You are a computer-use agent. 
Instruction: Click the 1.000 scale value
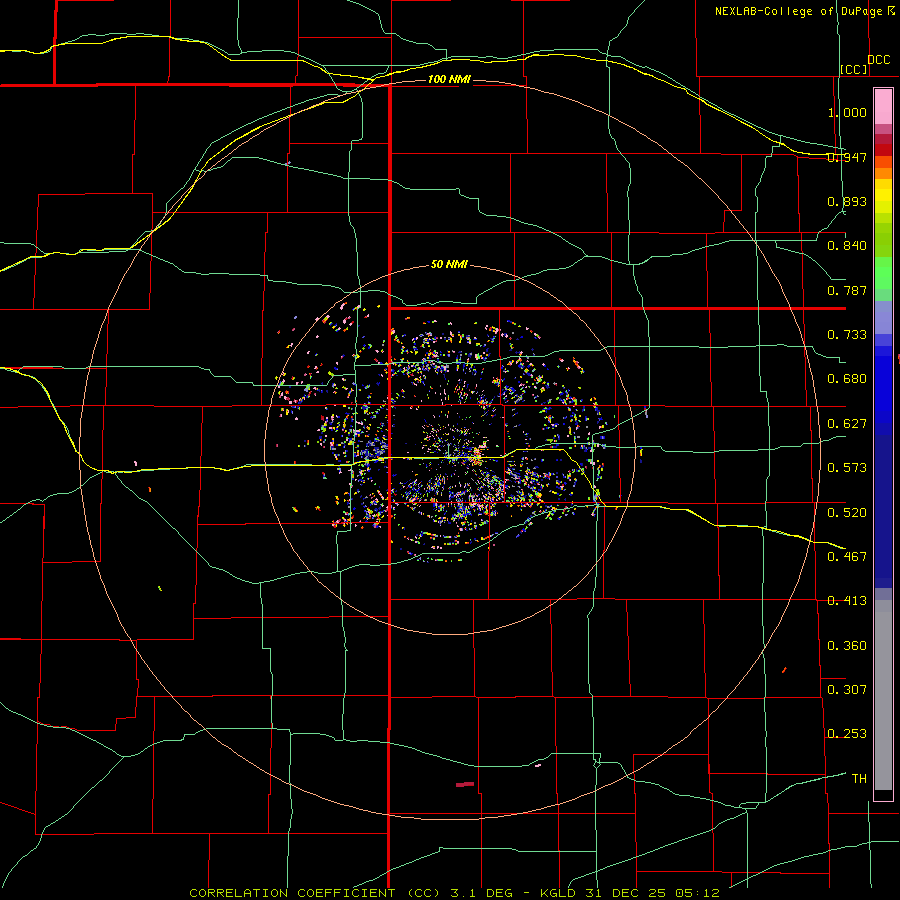(847, 112)
